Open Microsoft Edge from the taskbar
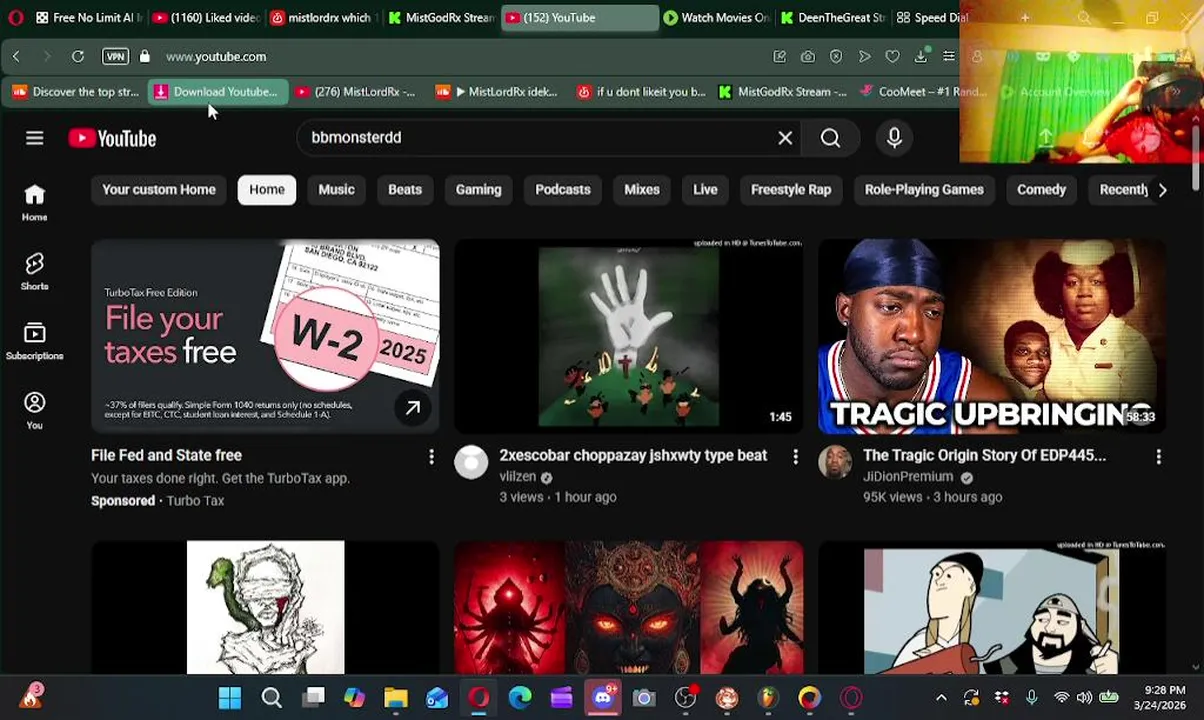This screenshot has width=1204, height=720. click(x=520, y=698)
